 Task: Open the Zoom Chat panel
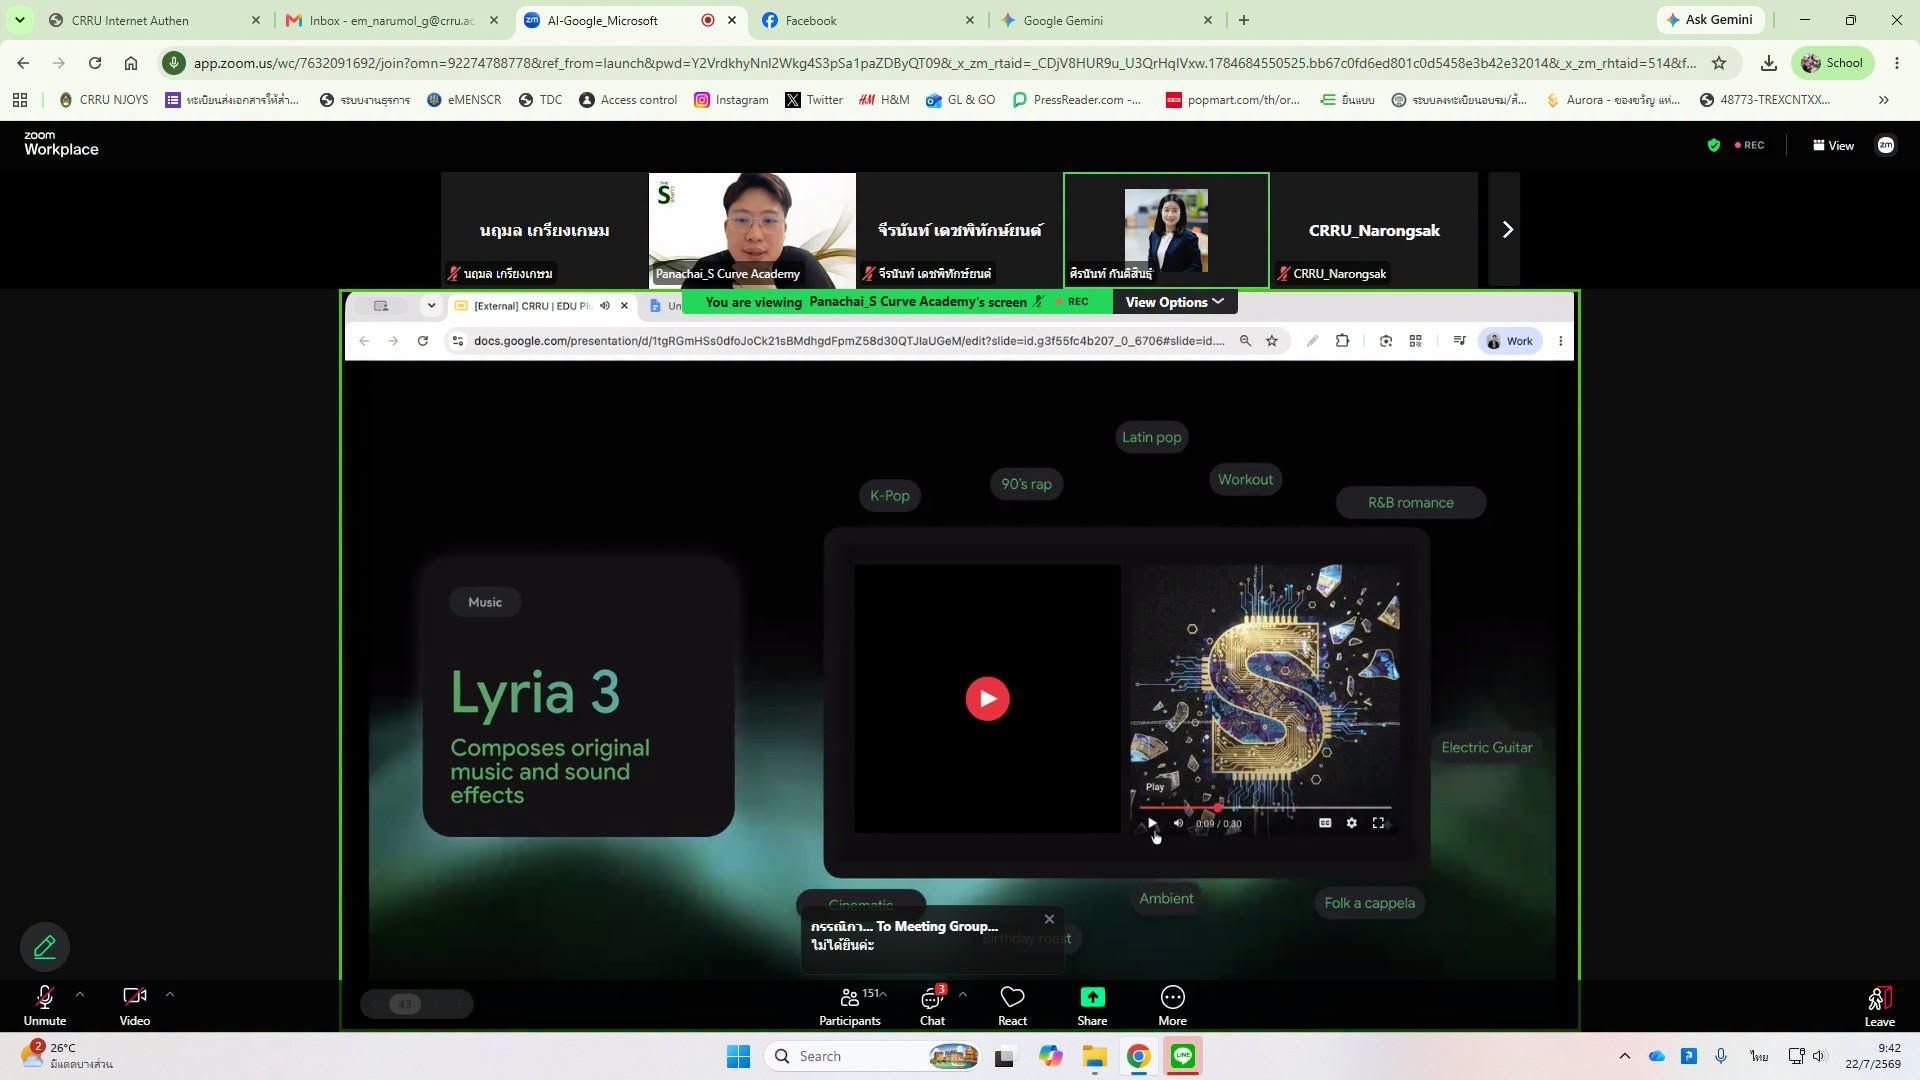(x=932, y=1005)
